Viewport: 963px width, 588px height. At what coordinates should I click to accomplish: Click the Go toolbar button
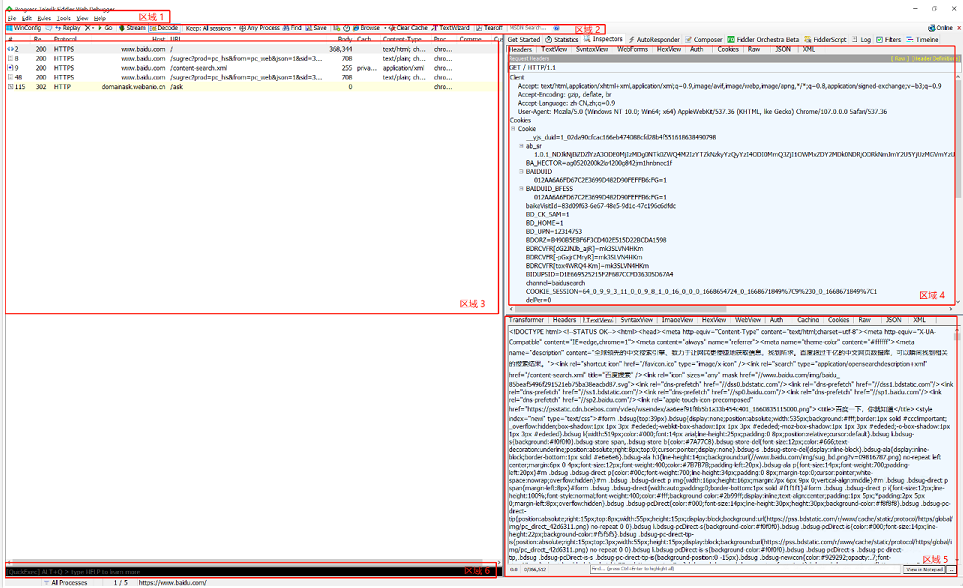pos(105,28)
